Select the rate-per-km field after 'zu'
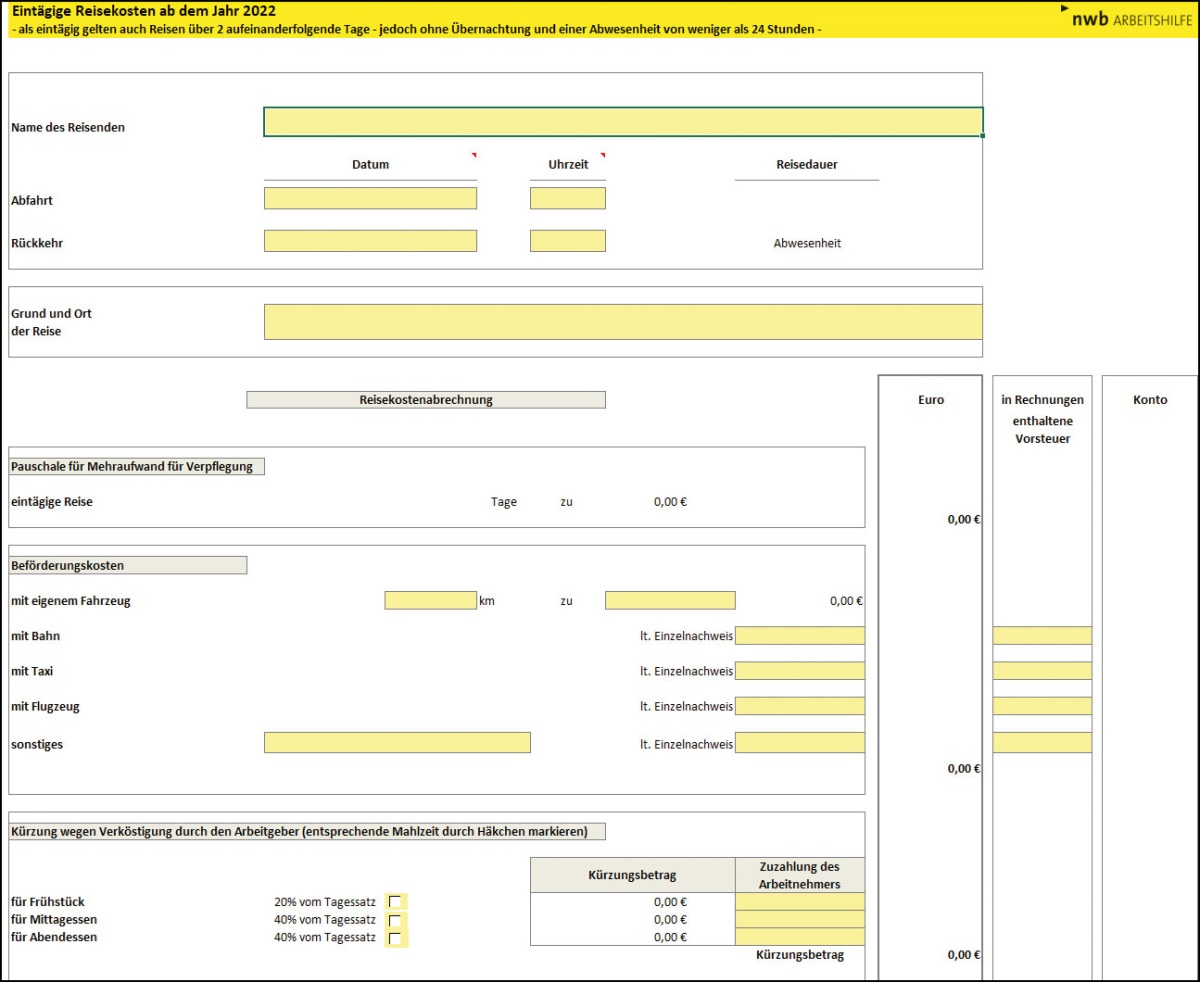 click(x=670, y=600)
